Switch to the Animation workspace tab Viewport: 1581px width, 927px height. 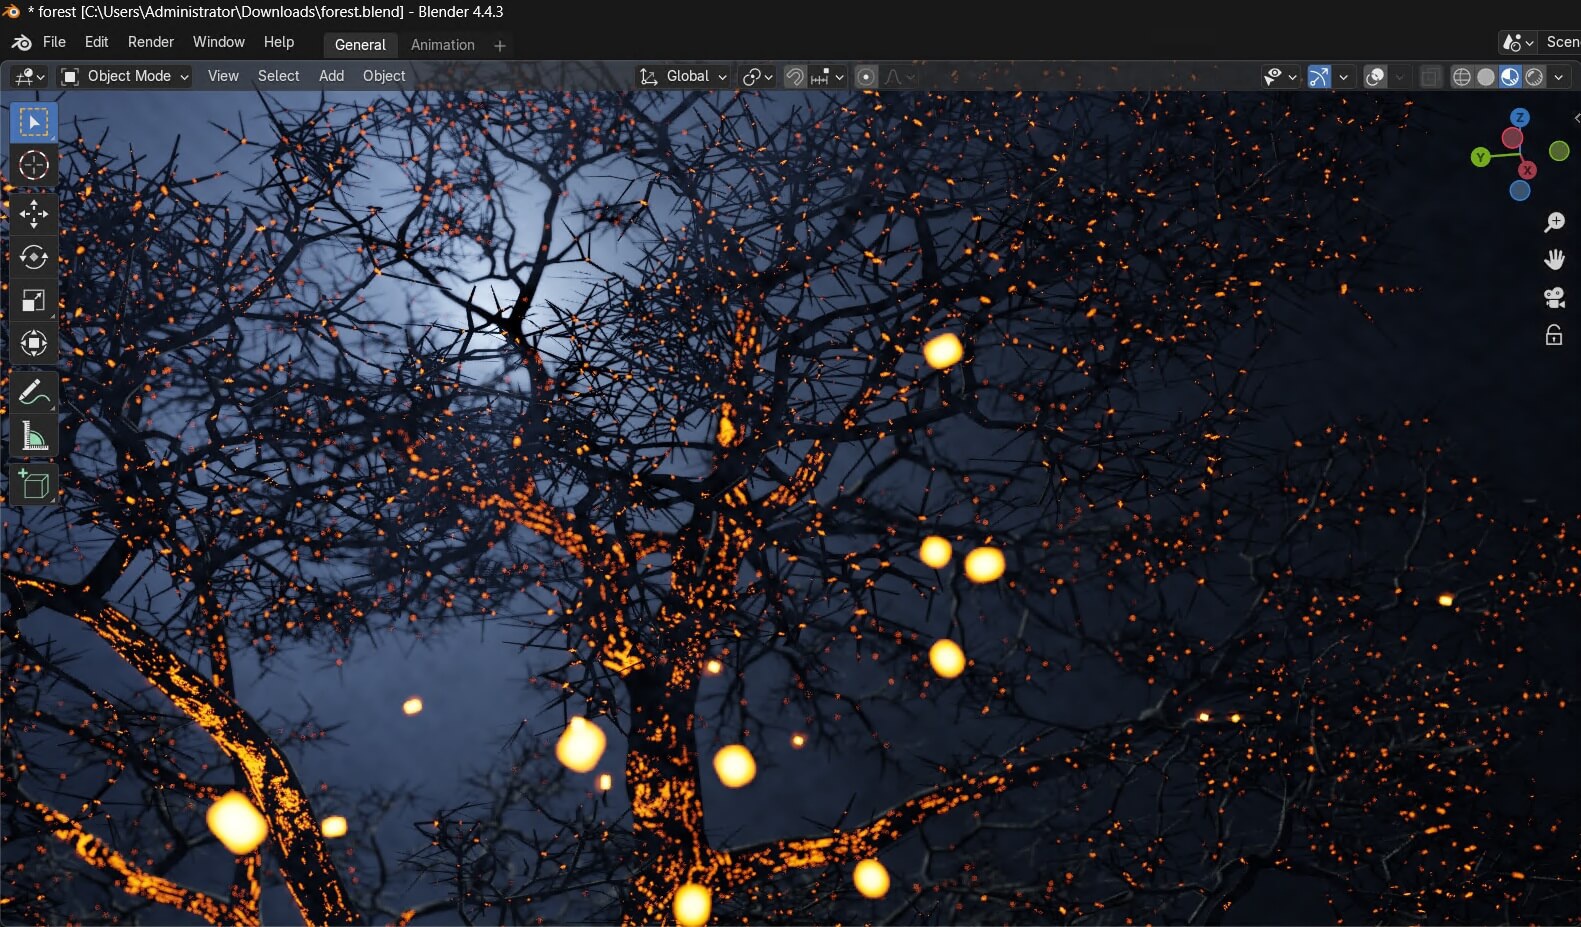pos(442,45)
